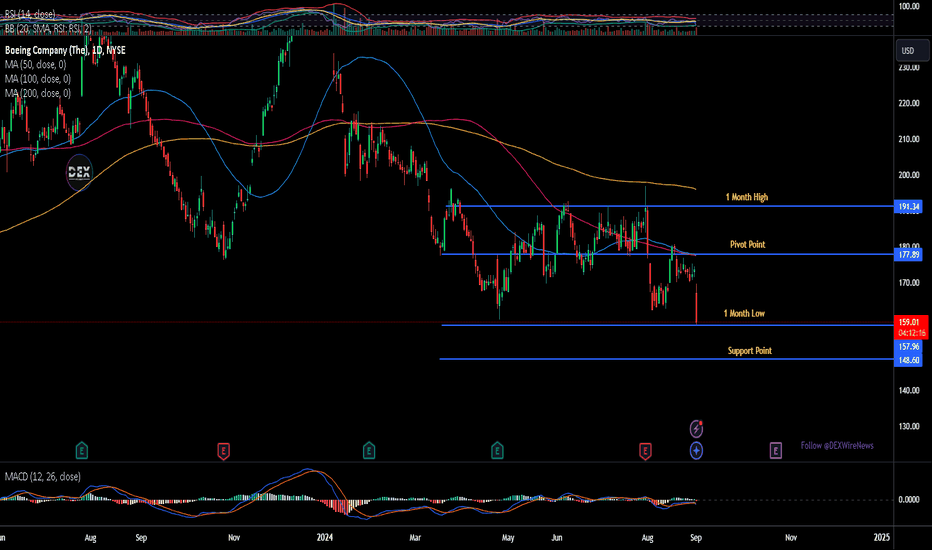The image size is (932, 550).
Task: Select the BB (20, SMA, RSI) indicator legend
Action: click(48, 28)
